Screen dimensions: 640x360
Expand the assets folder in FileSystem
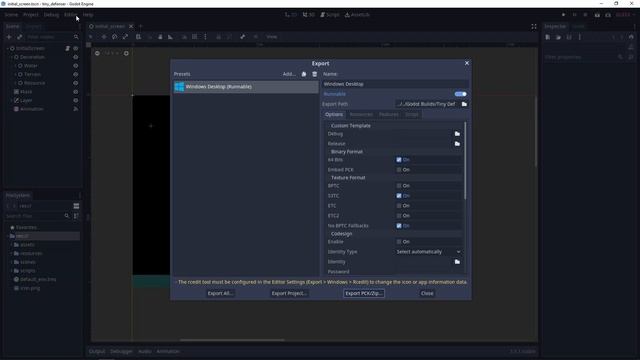[x=11, y=244]
